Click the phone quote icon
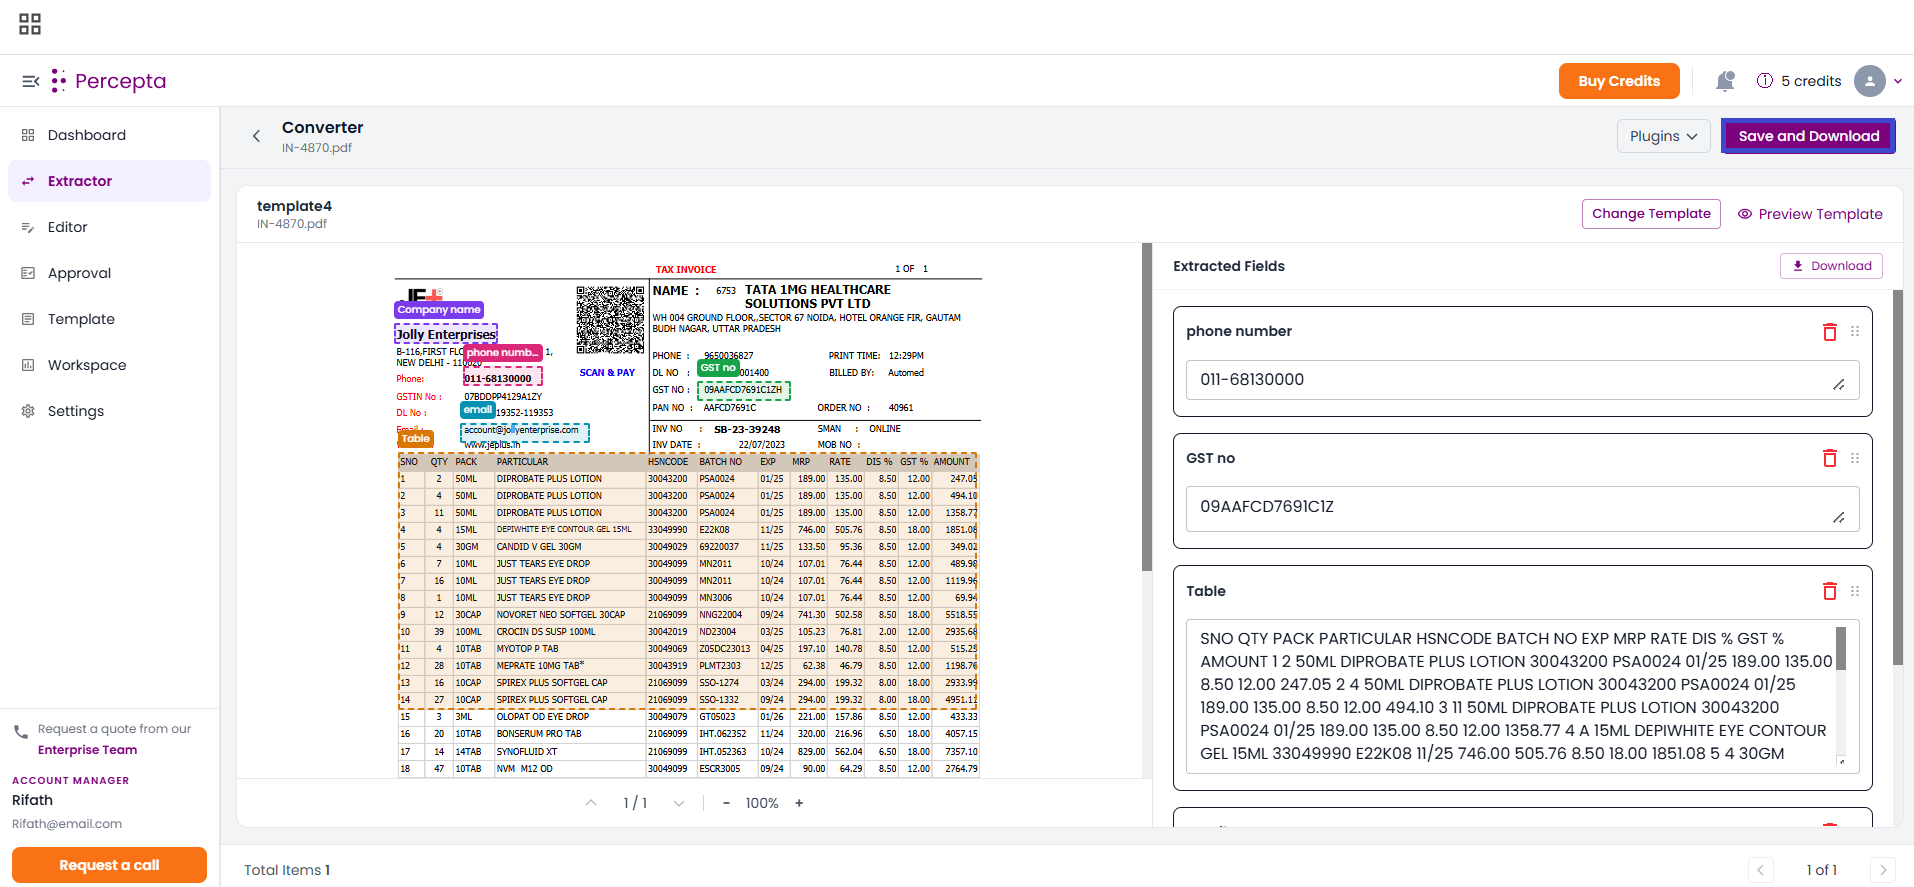Viewport: 1914px width, 887px height. click(x=21, y=732)
